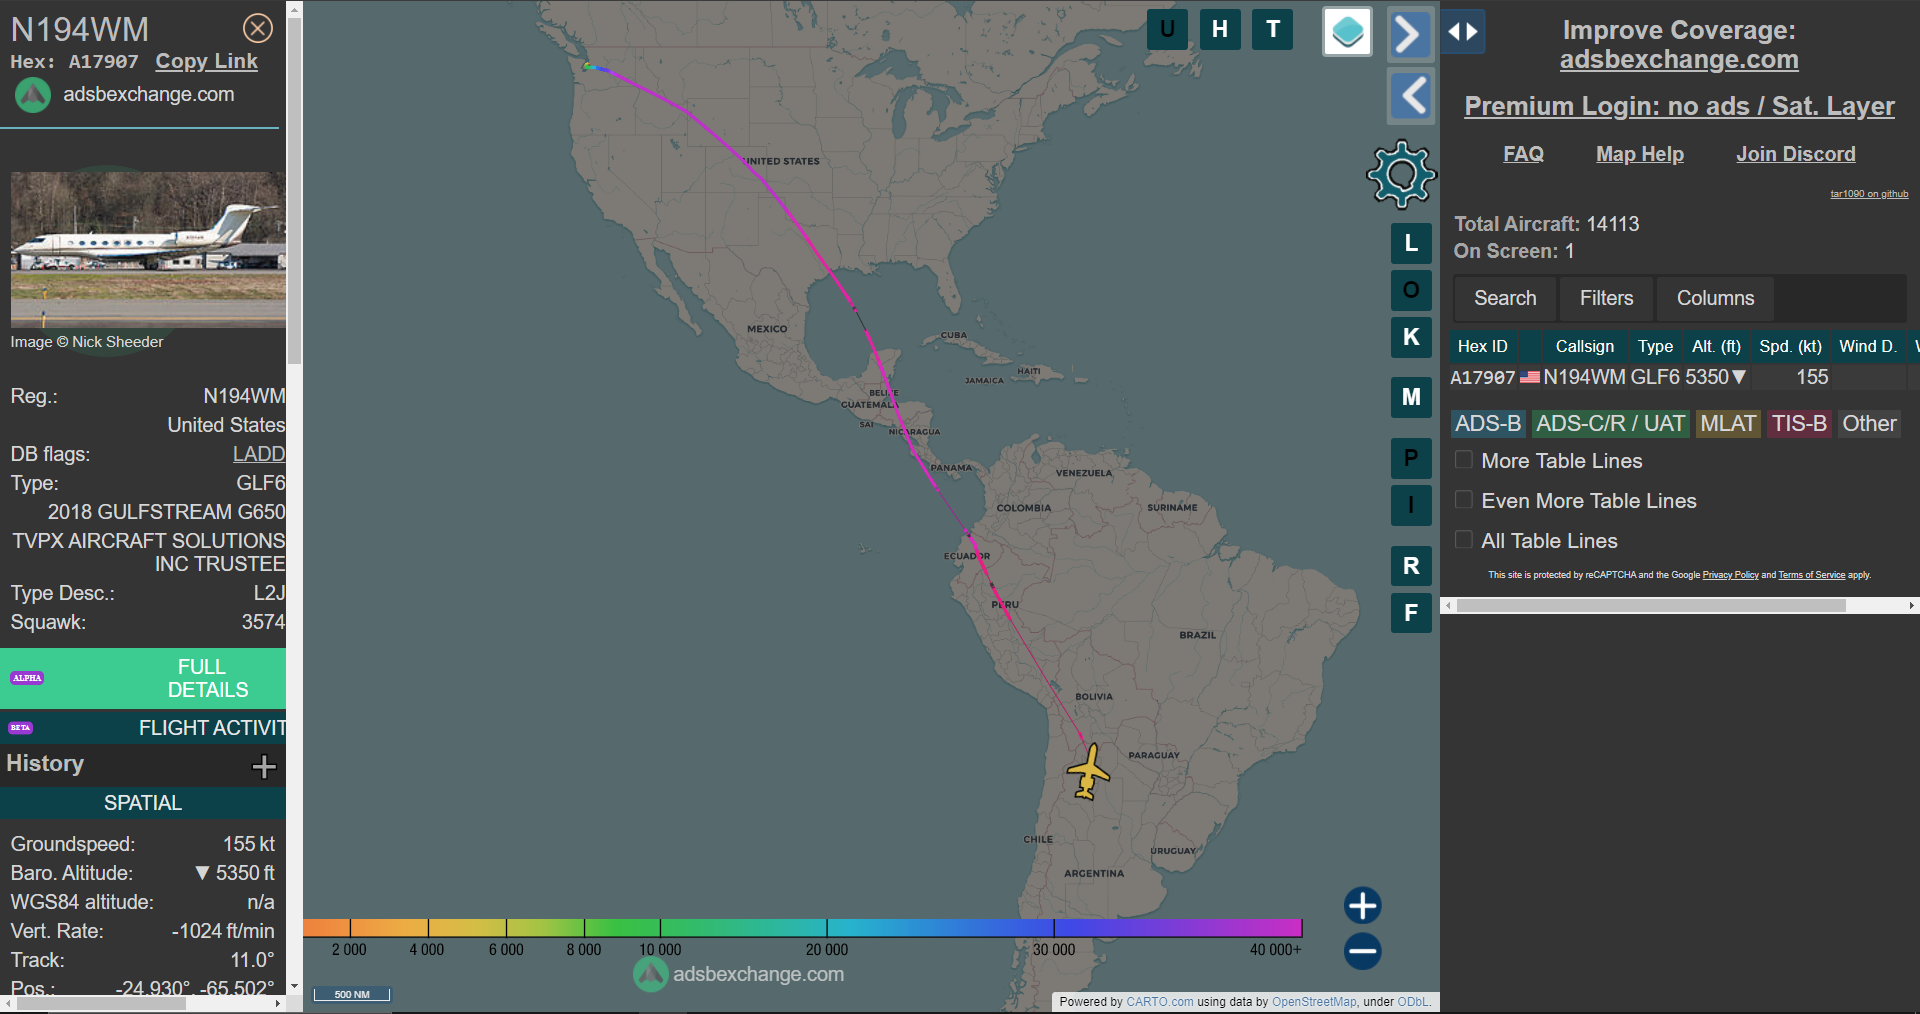Viewport: 1920px width, 1014px height.
Task: Toggle the ADS-C/R / UAT source filter
Action: coord(1610,424)
